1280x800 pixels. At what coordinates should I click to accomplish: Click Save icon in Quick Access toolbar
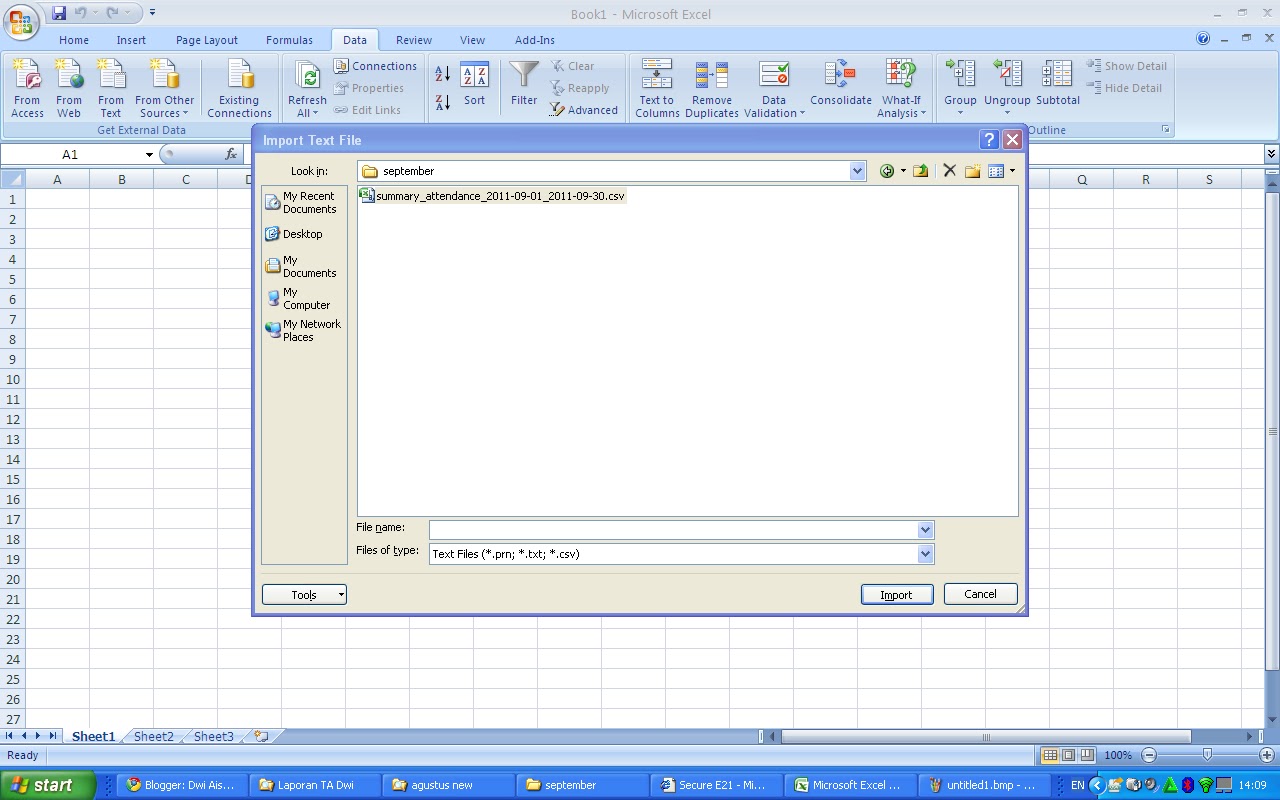pyautogui.click(x=59, y=13)
